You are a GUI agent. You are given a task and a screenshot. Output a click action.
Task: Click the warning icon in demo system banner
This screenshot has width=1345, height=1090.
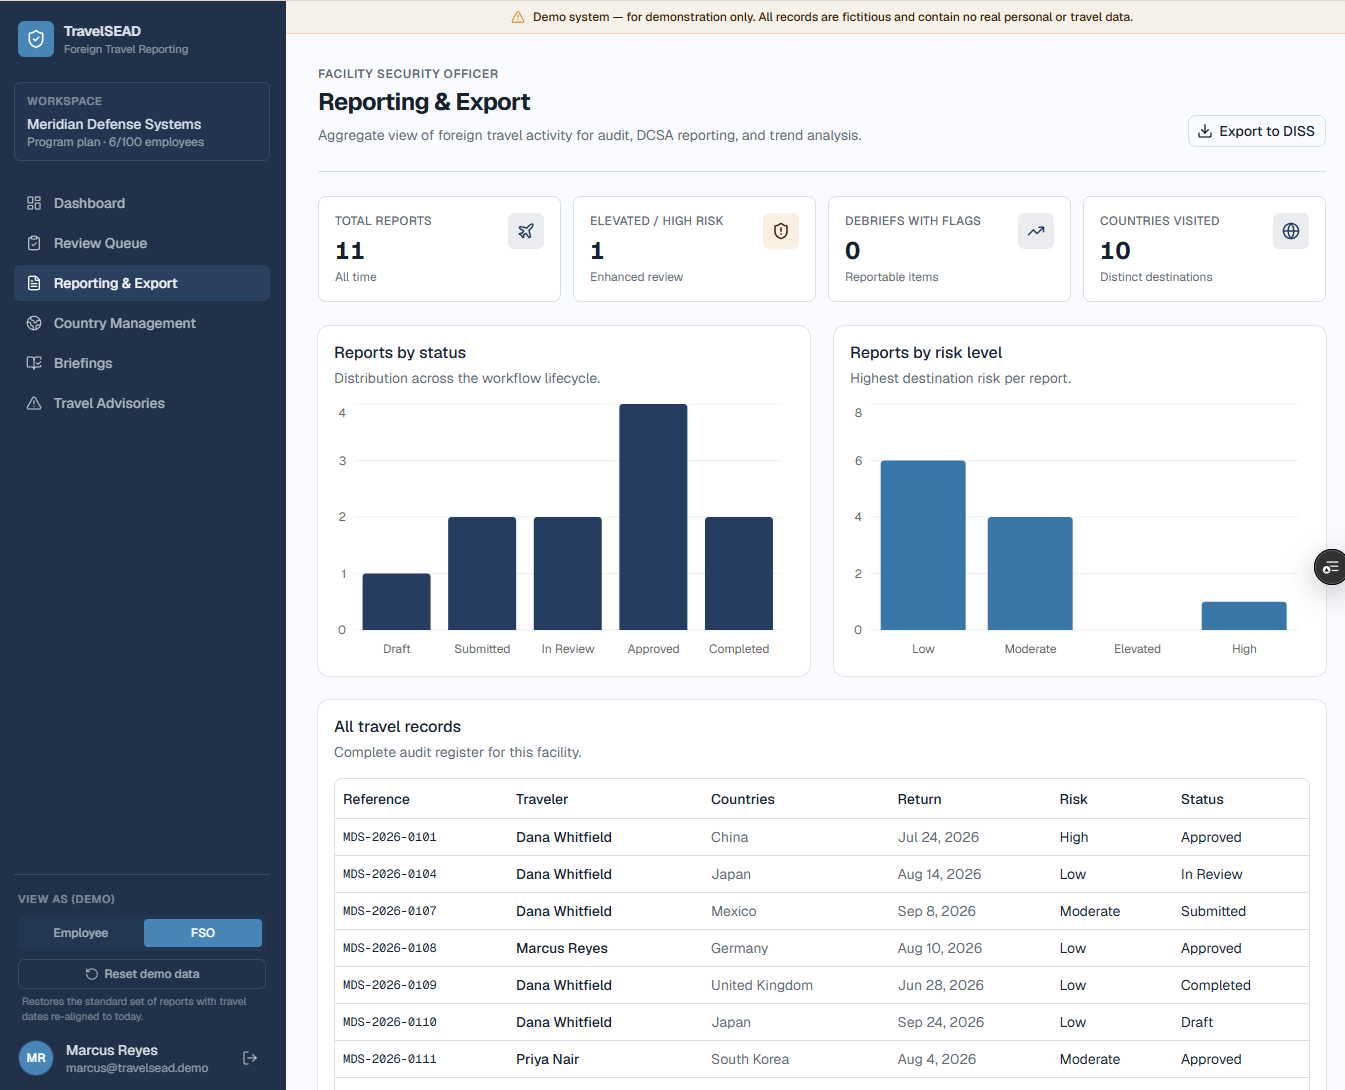pyautogui.click(x=518, y=17)
